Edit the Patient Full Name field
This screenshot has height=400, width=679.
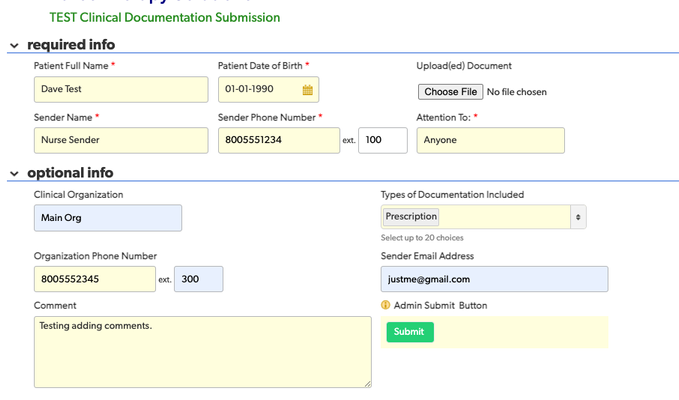tap(121, 90)
